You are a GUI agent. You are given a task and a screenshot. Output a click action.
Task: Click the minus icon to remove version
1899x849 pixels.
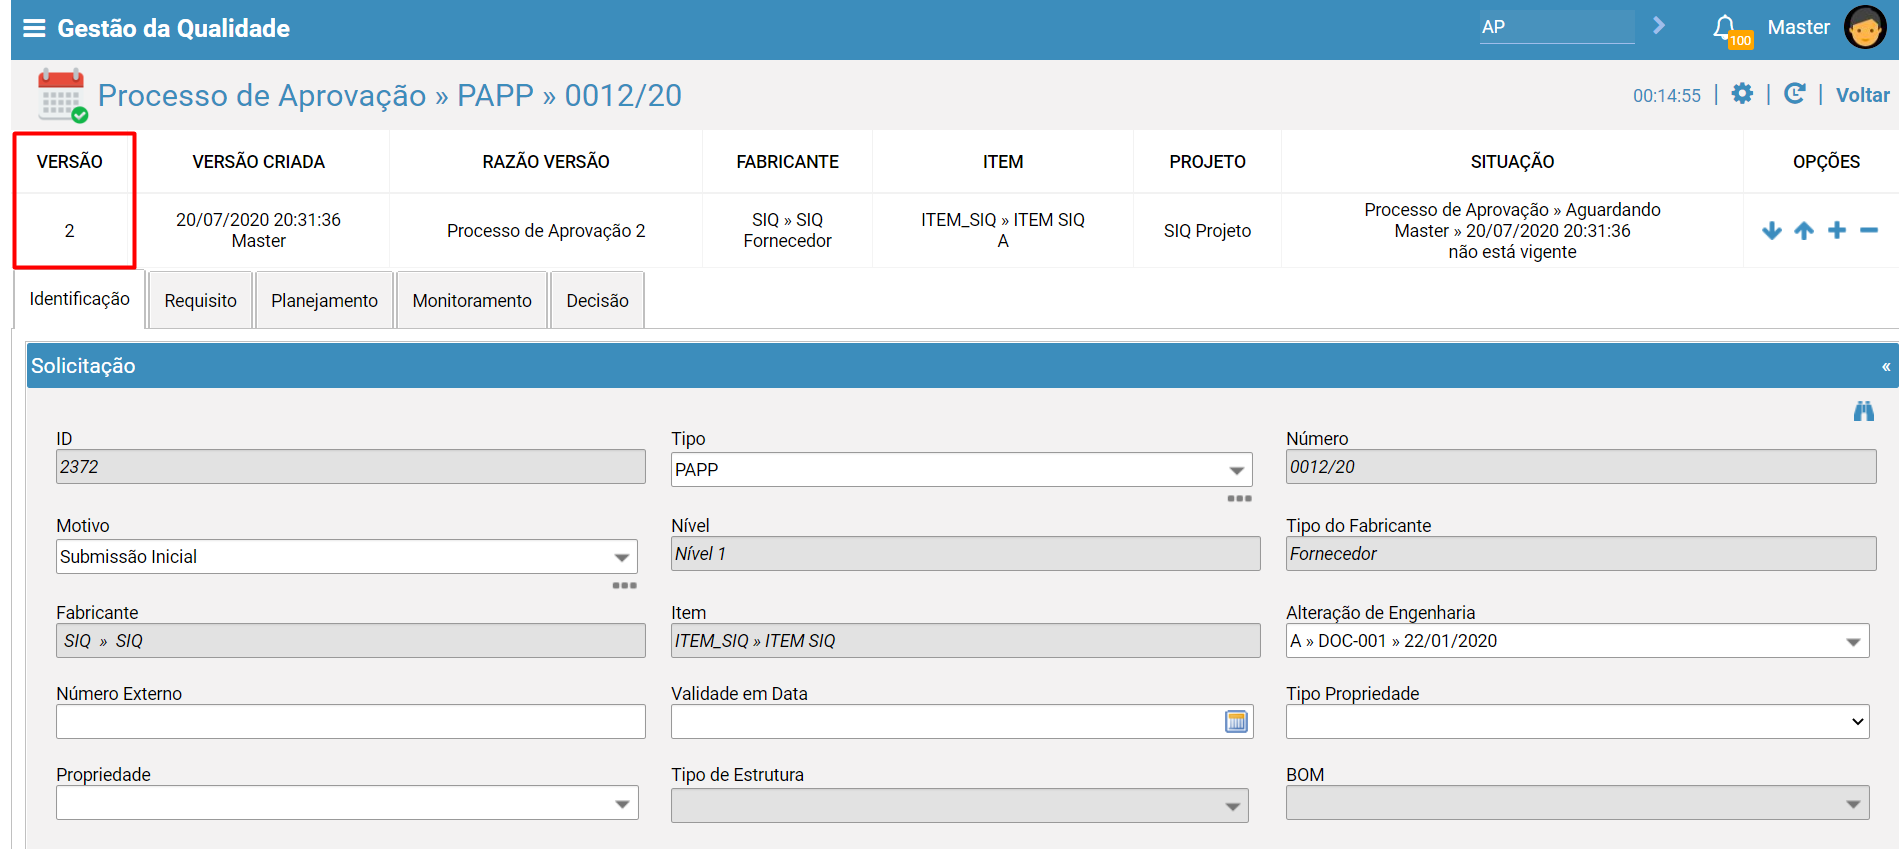tap(1869, 231)
